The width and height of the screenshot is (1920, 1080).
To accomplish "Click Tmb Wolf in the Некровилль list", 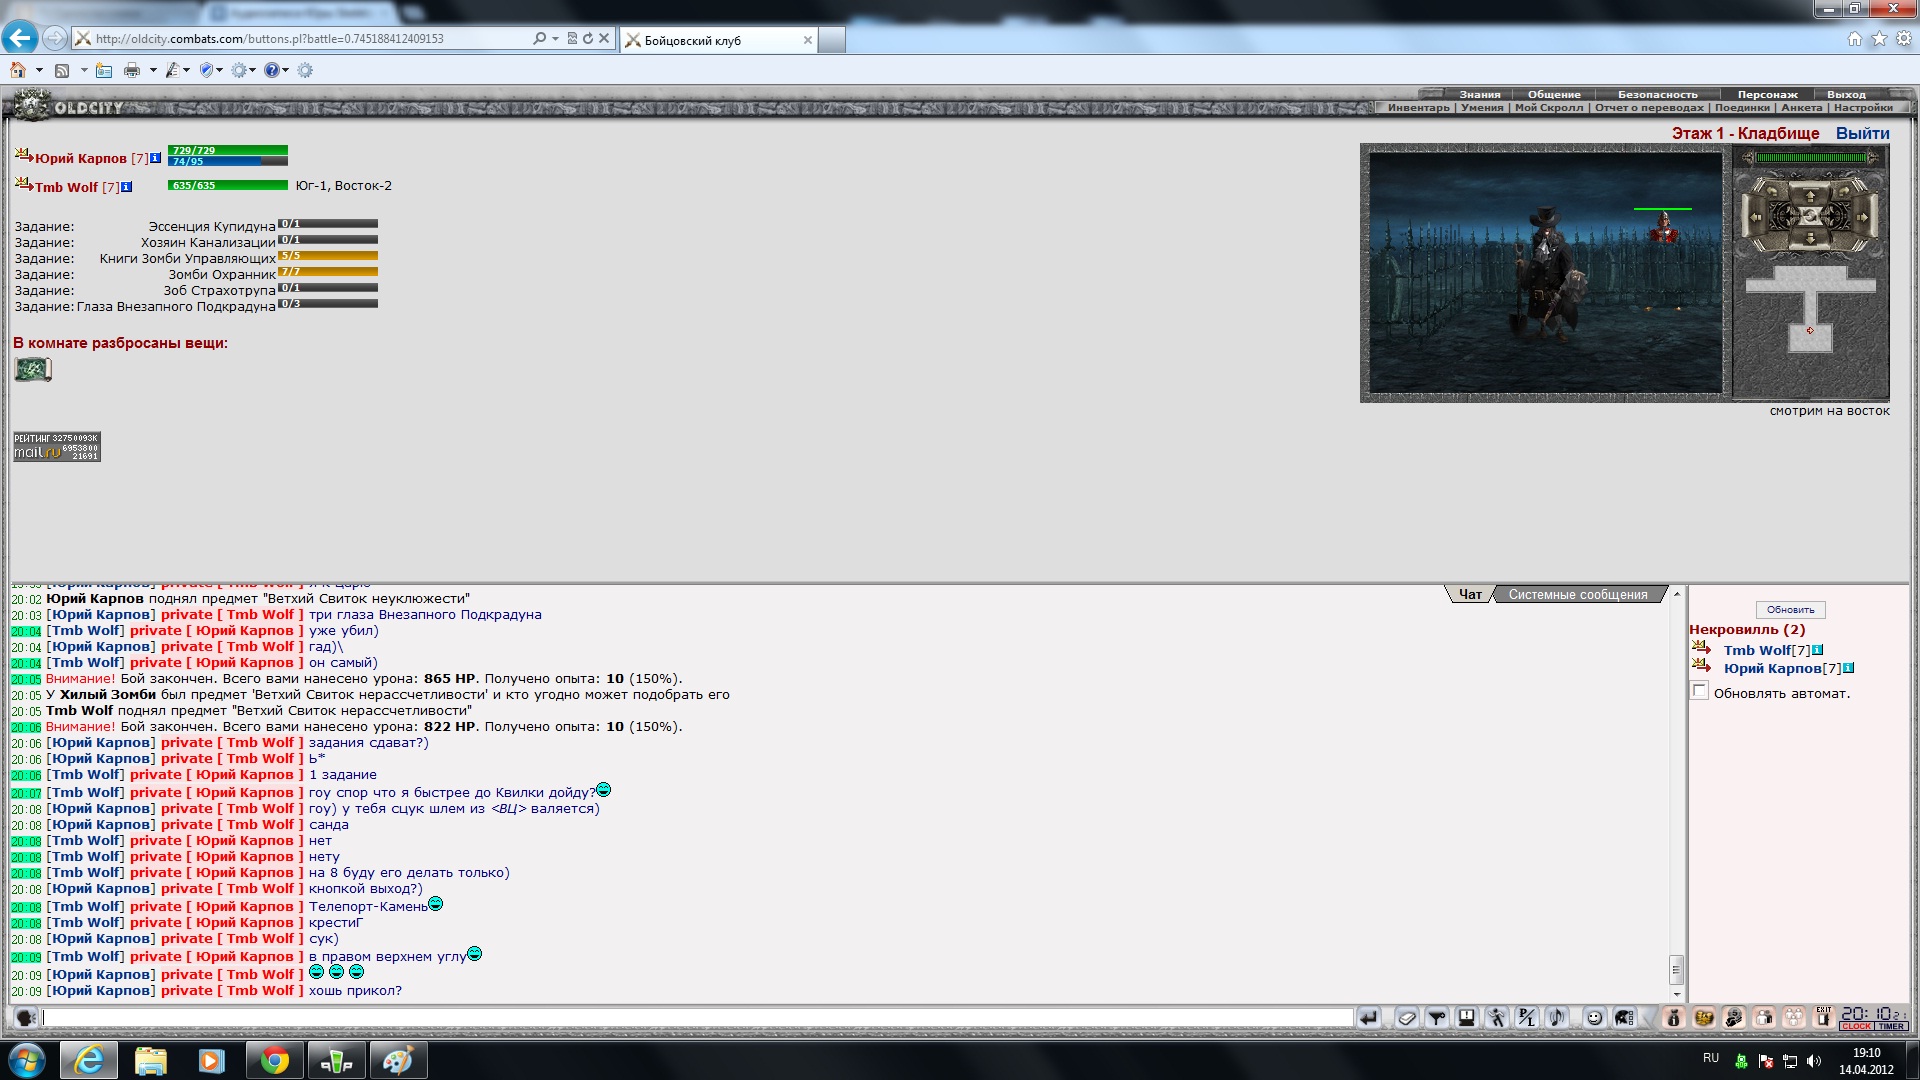I will [x=1757, y=650].
